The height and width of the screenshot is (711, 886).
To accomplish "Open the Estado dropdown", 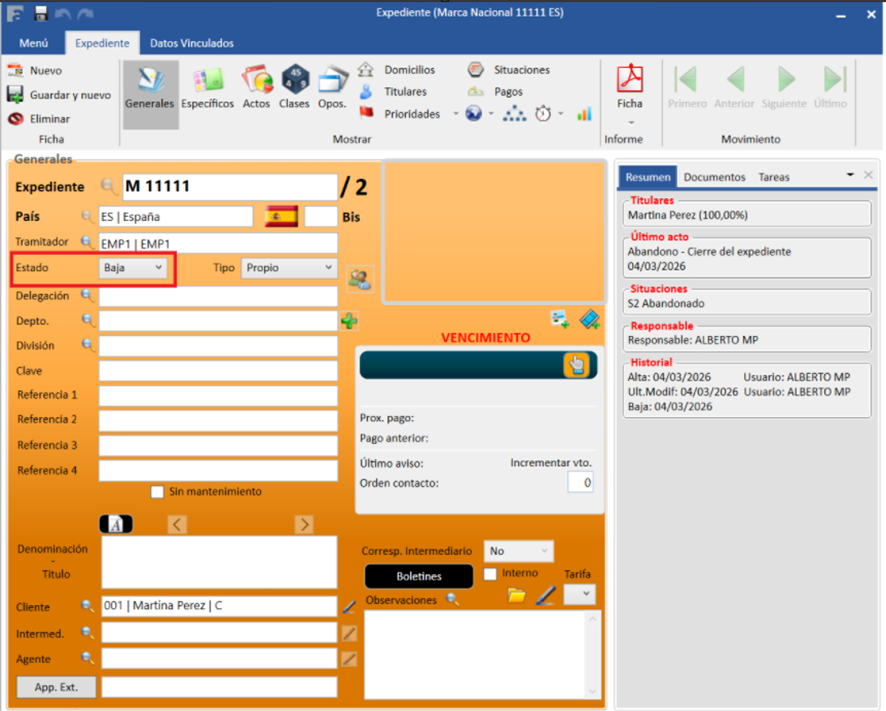I will (x=135, y=268).
